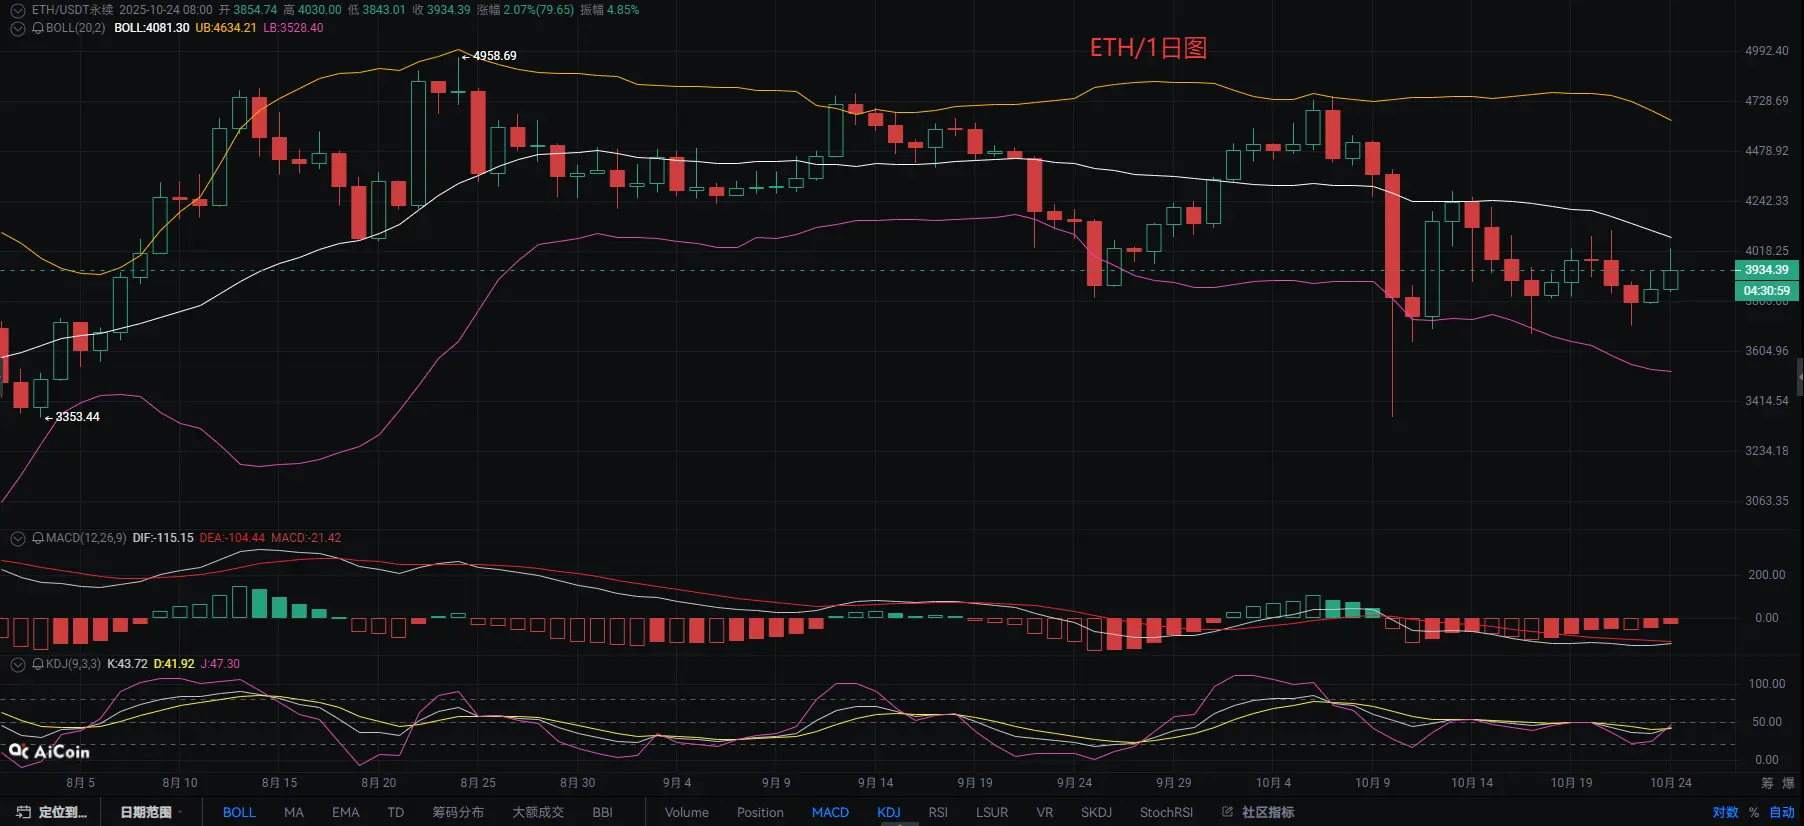1804x826 pixels.
Task: Enable 自动 auto price scaling
Action: click(1782, 812)
